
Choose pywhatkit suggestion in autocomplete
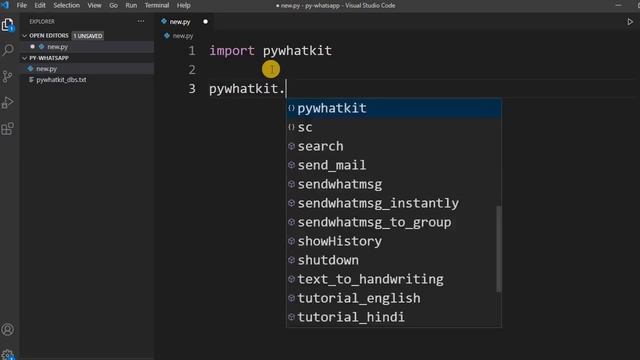point(394,108)
